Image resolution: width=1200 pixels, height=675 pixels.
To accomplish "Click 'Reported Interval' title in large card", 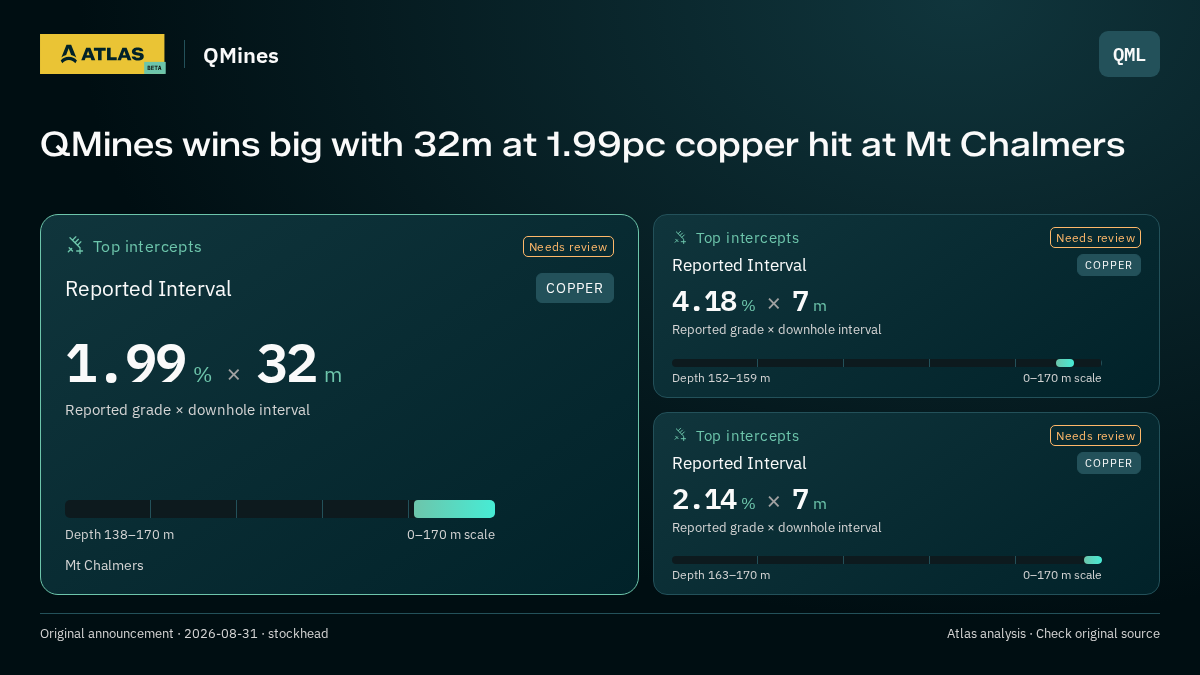I will 148,289.
